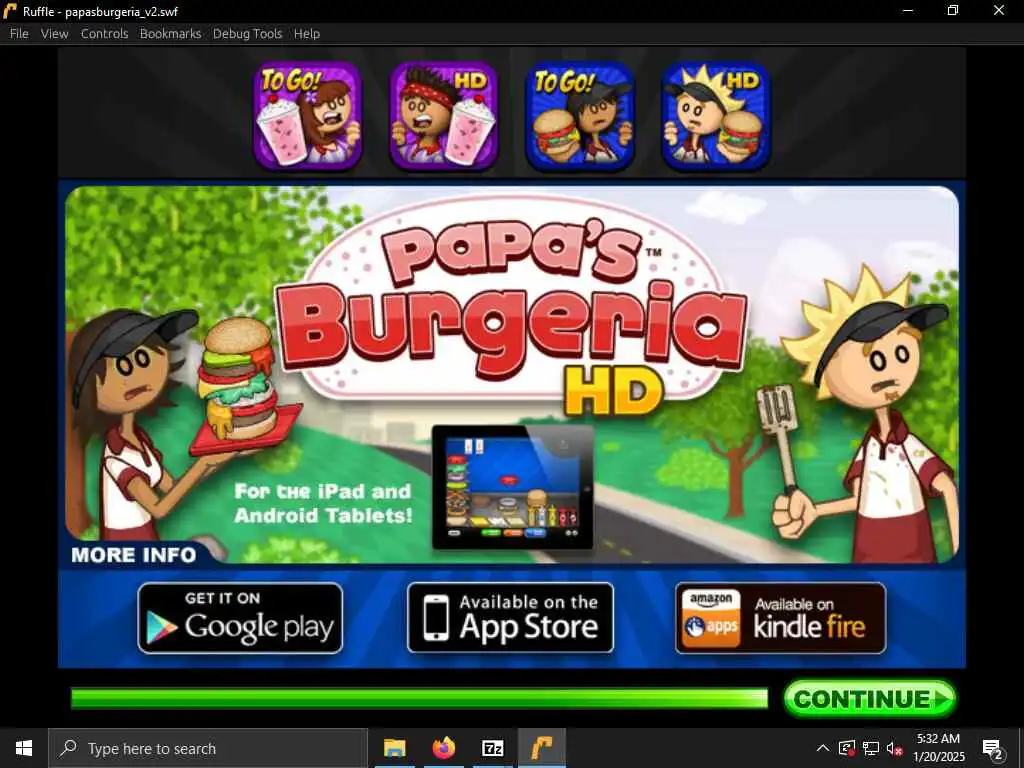Click the security warning tray icon
1024x768 pixels.
[x=847, y=748]
